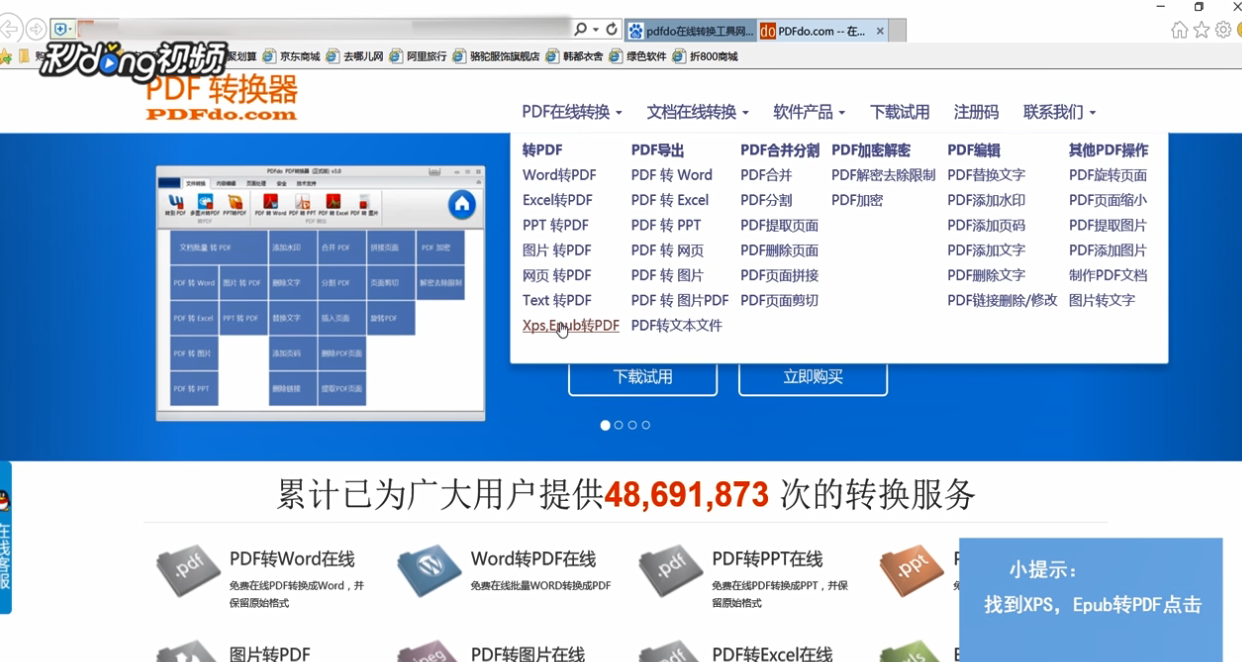Viewport: 1242px width, 662px height.
Task: Click the 下载试用 button
Action: coord(643,378)
